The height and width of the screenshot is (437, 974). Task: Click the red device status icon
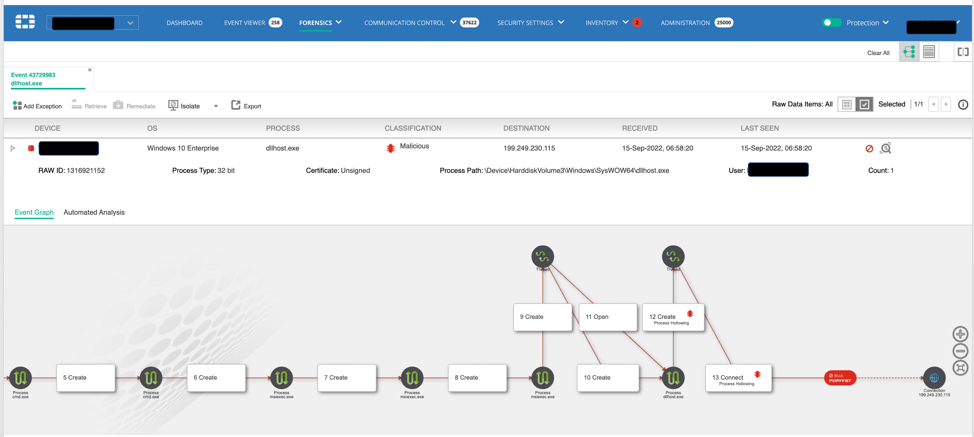pos(31,148)
